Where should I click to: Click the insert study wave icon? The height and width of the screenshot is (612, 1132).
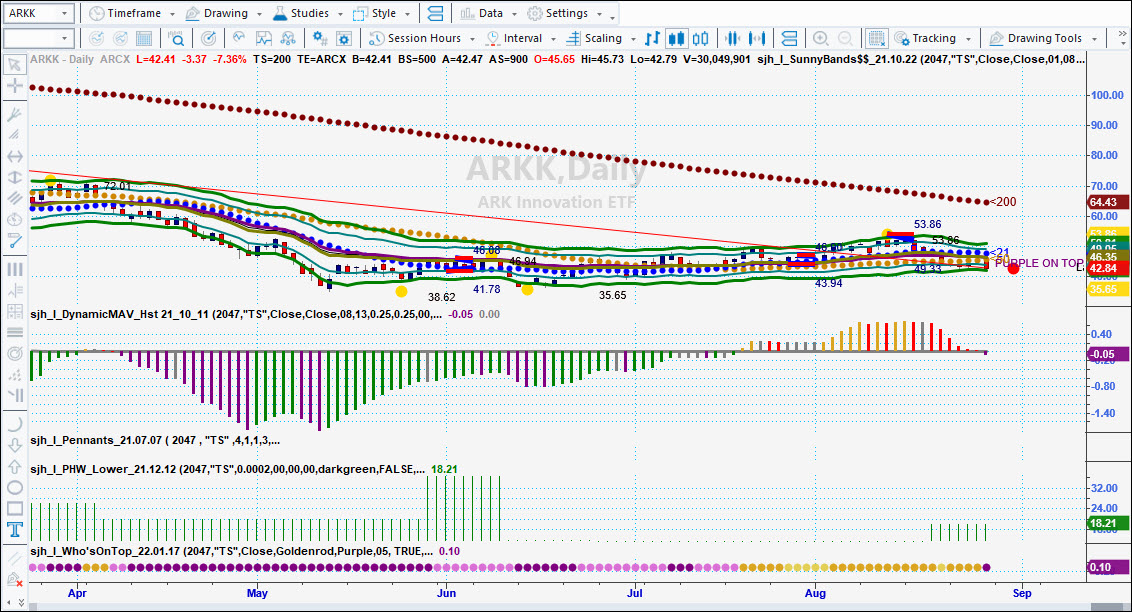click(239, 38)
